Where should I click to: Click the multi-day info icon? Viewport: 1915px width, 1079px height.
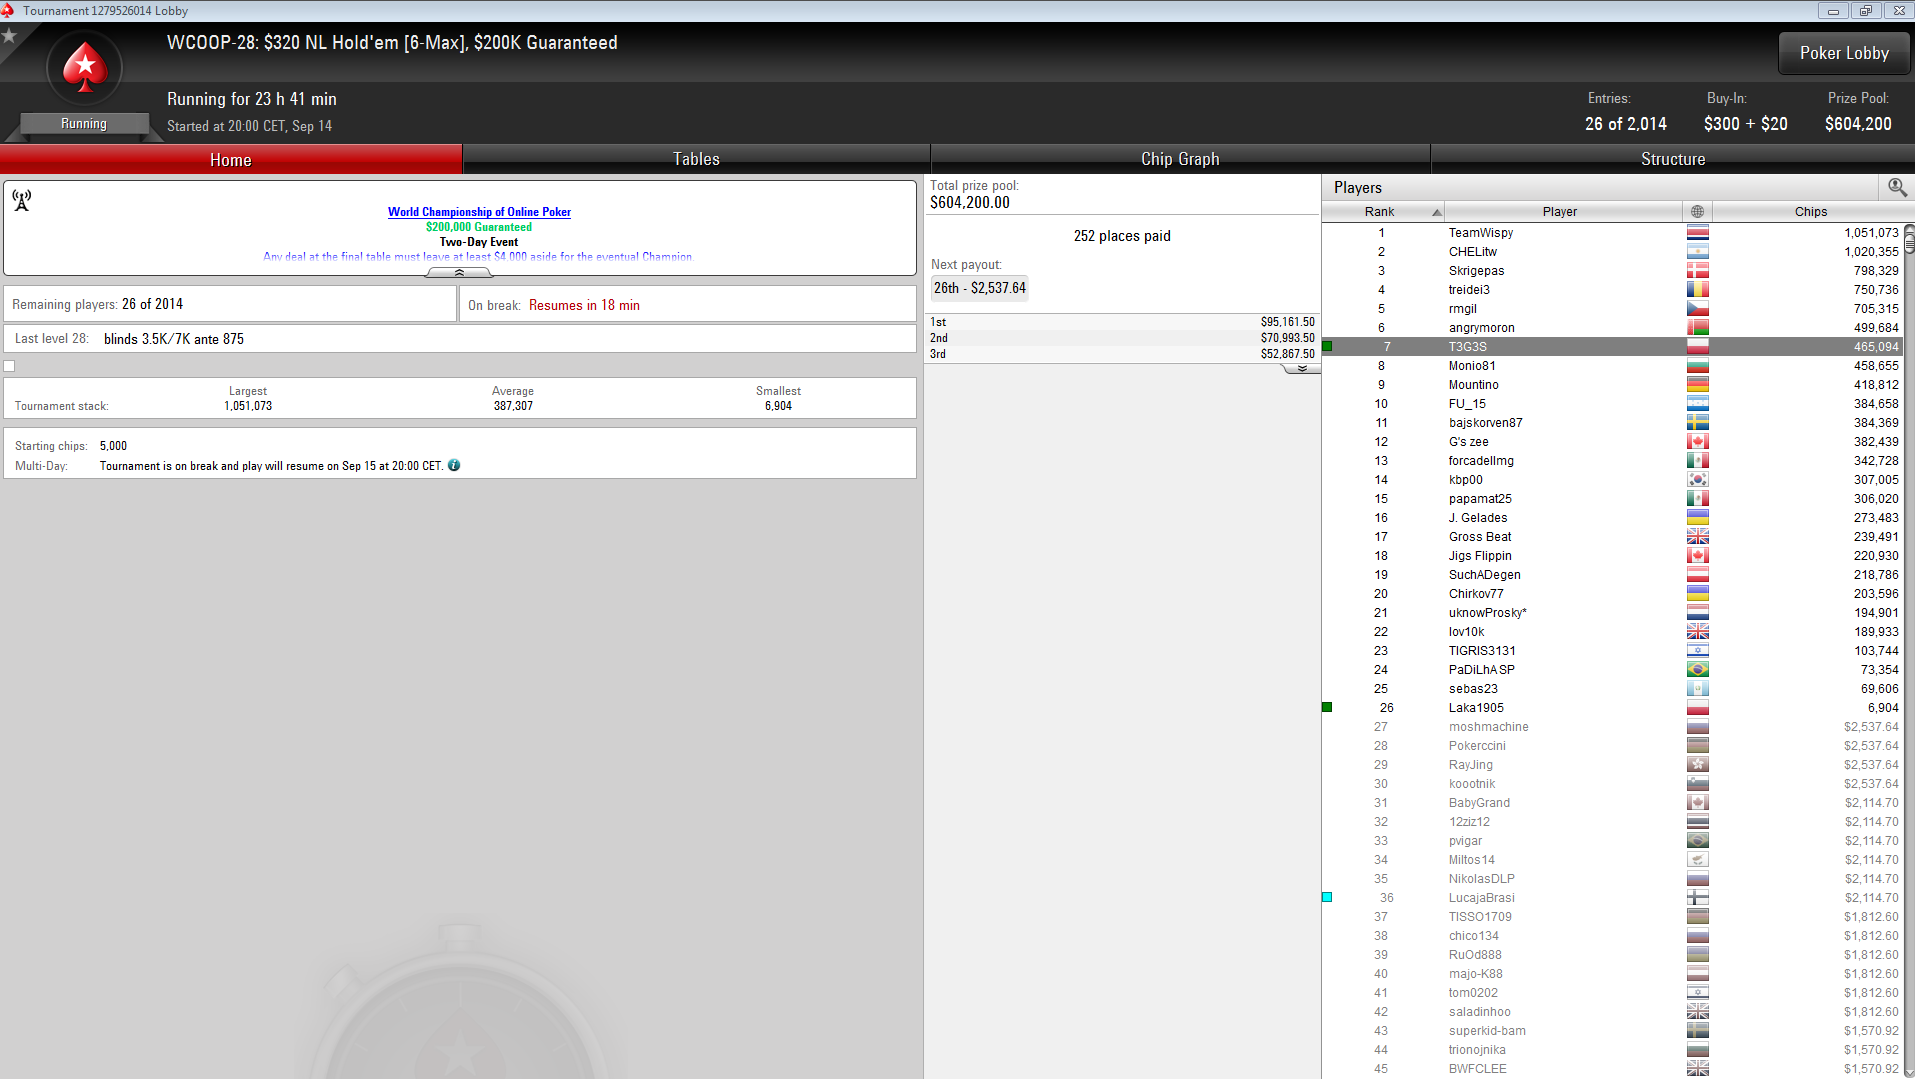[454, 466]
